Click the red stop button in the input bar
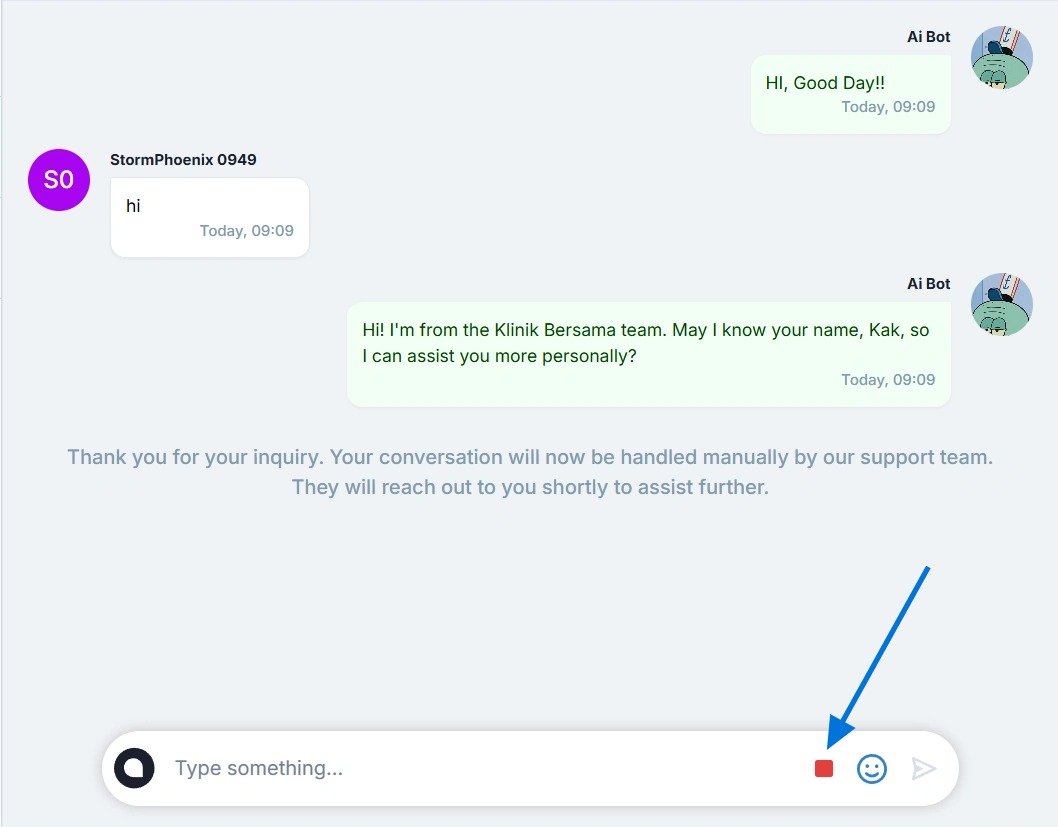1058x827 pixels. point(824,768)
